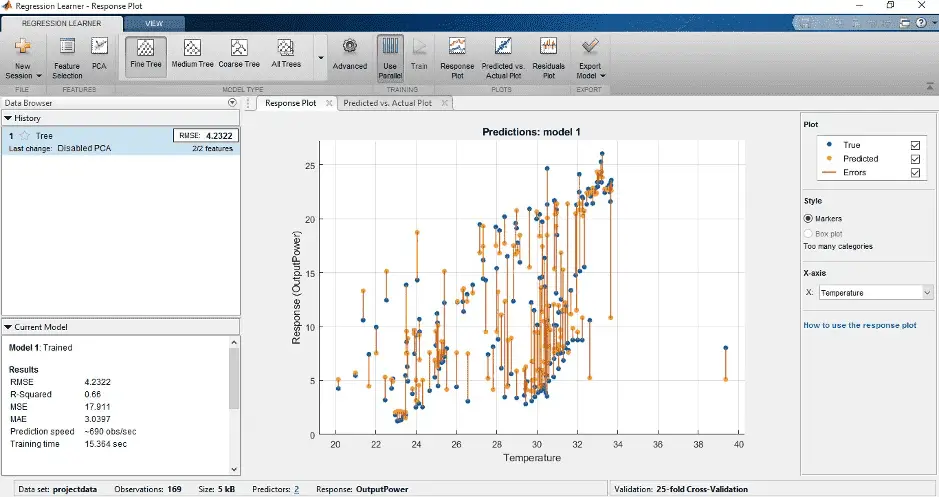Select the Response Plot document tab

tap(290, 103)
